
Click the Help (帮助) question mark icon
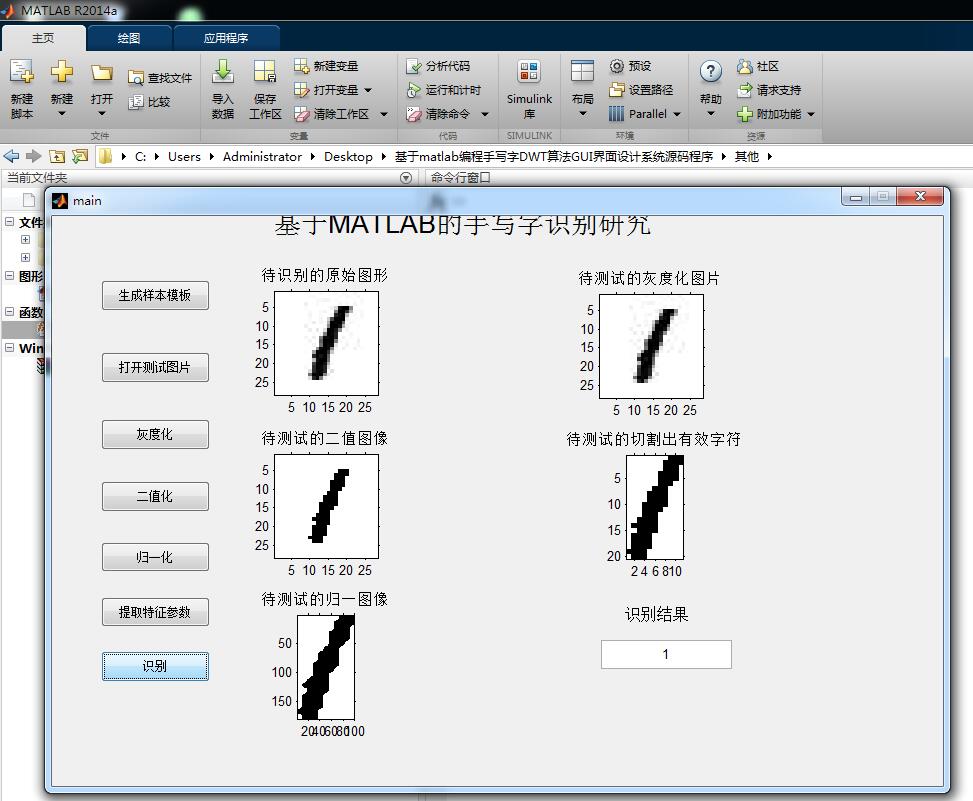coord(711,72)
